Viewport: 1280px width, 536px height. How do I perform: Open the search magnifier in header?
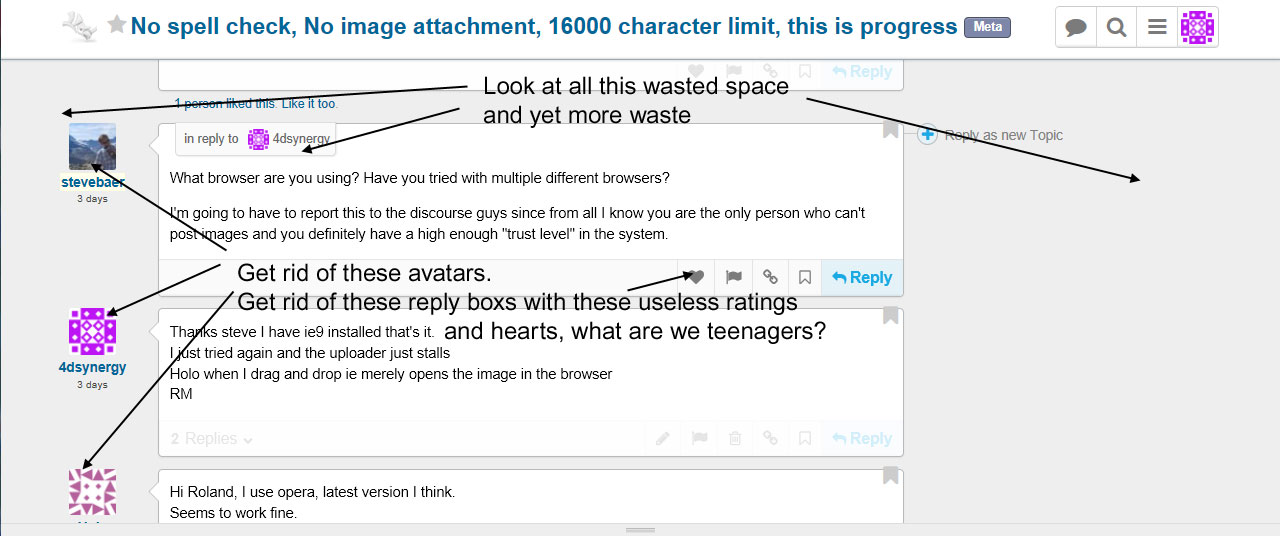tap(1116, 27)
